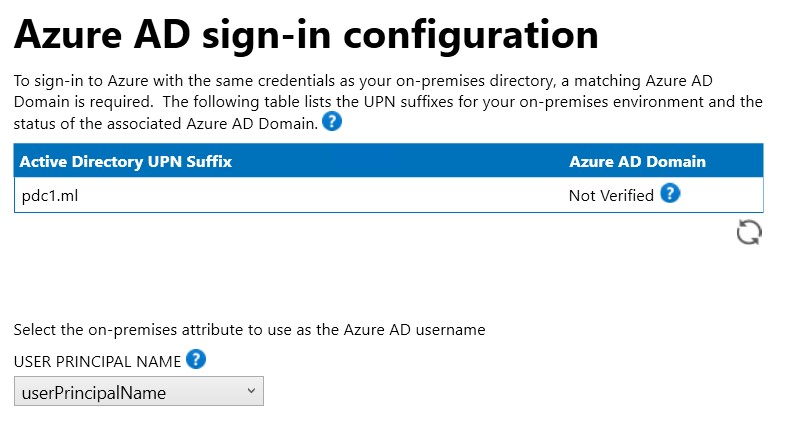This screenshot has height=431, width=812.
Task: Select the Azure AD Domain column header
Action: point(637,162)
